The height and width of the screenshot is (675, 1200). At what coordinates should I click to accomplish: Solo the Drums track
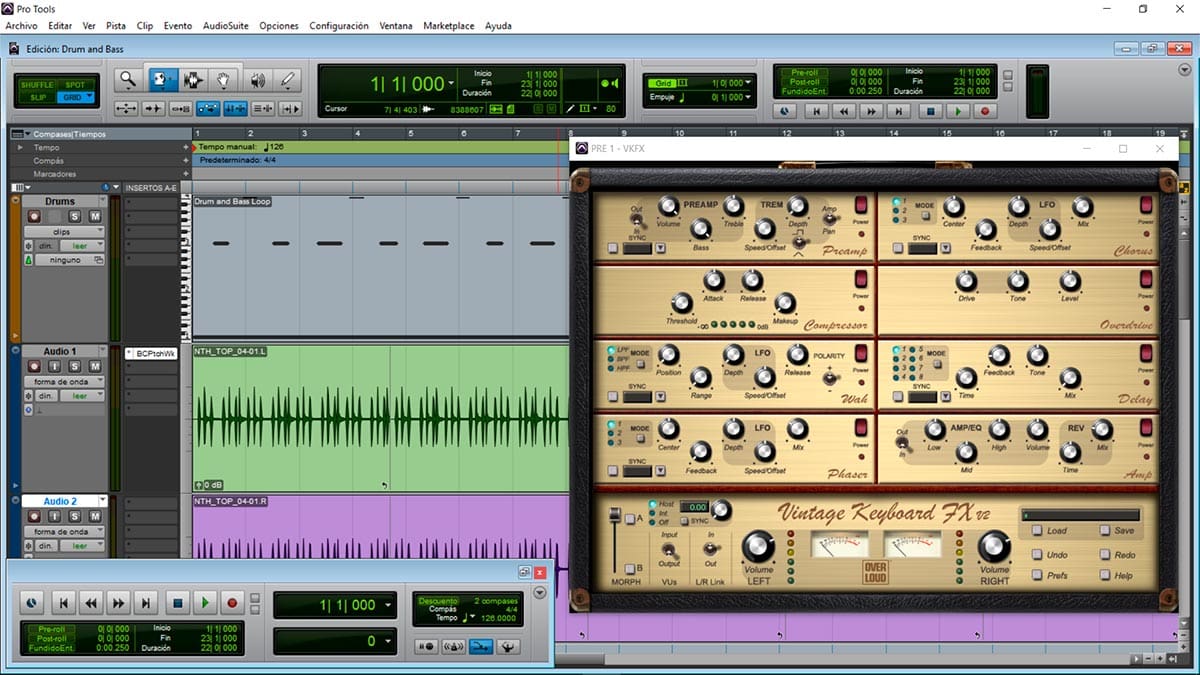coord(74,217)
